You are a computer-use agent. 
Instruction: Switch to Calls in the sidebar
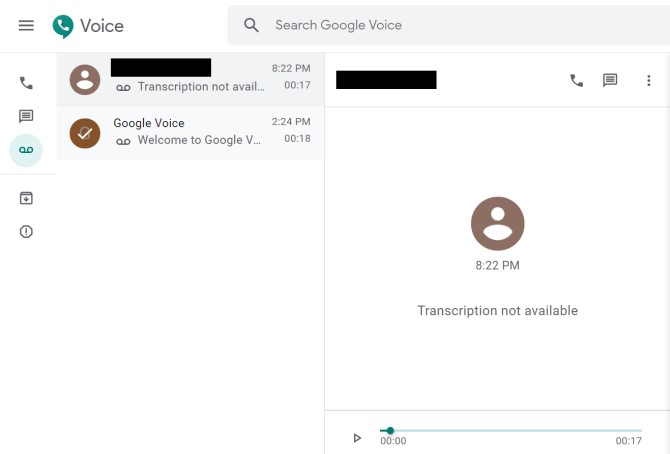click(26, 83)
